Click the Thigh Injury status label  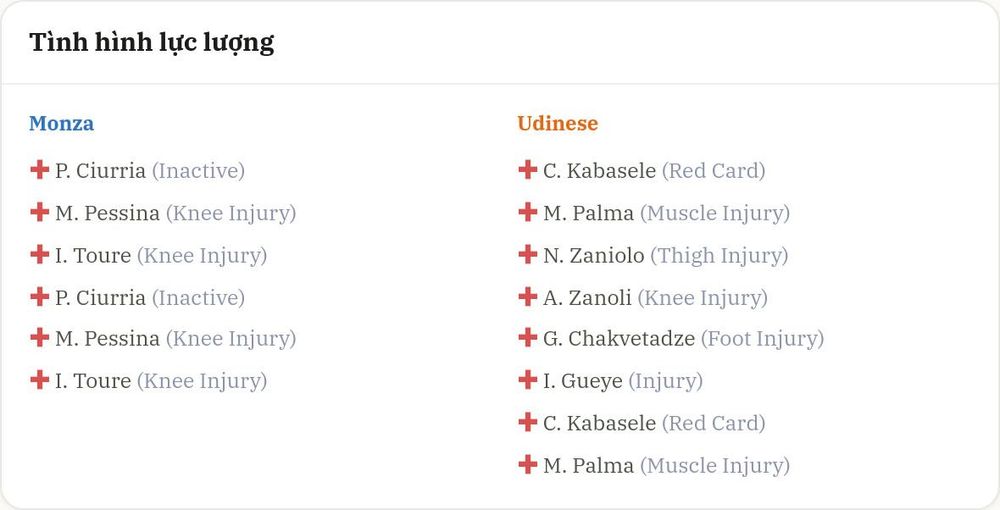click(x=719, y=256)
